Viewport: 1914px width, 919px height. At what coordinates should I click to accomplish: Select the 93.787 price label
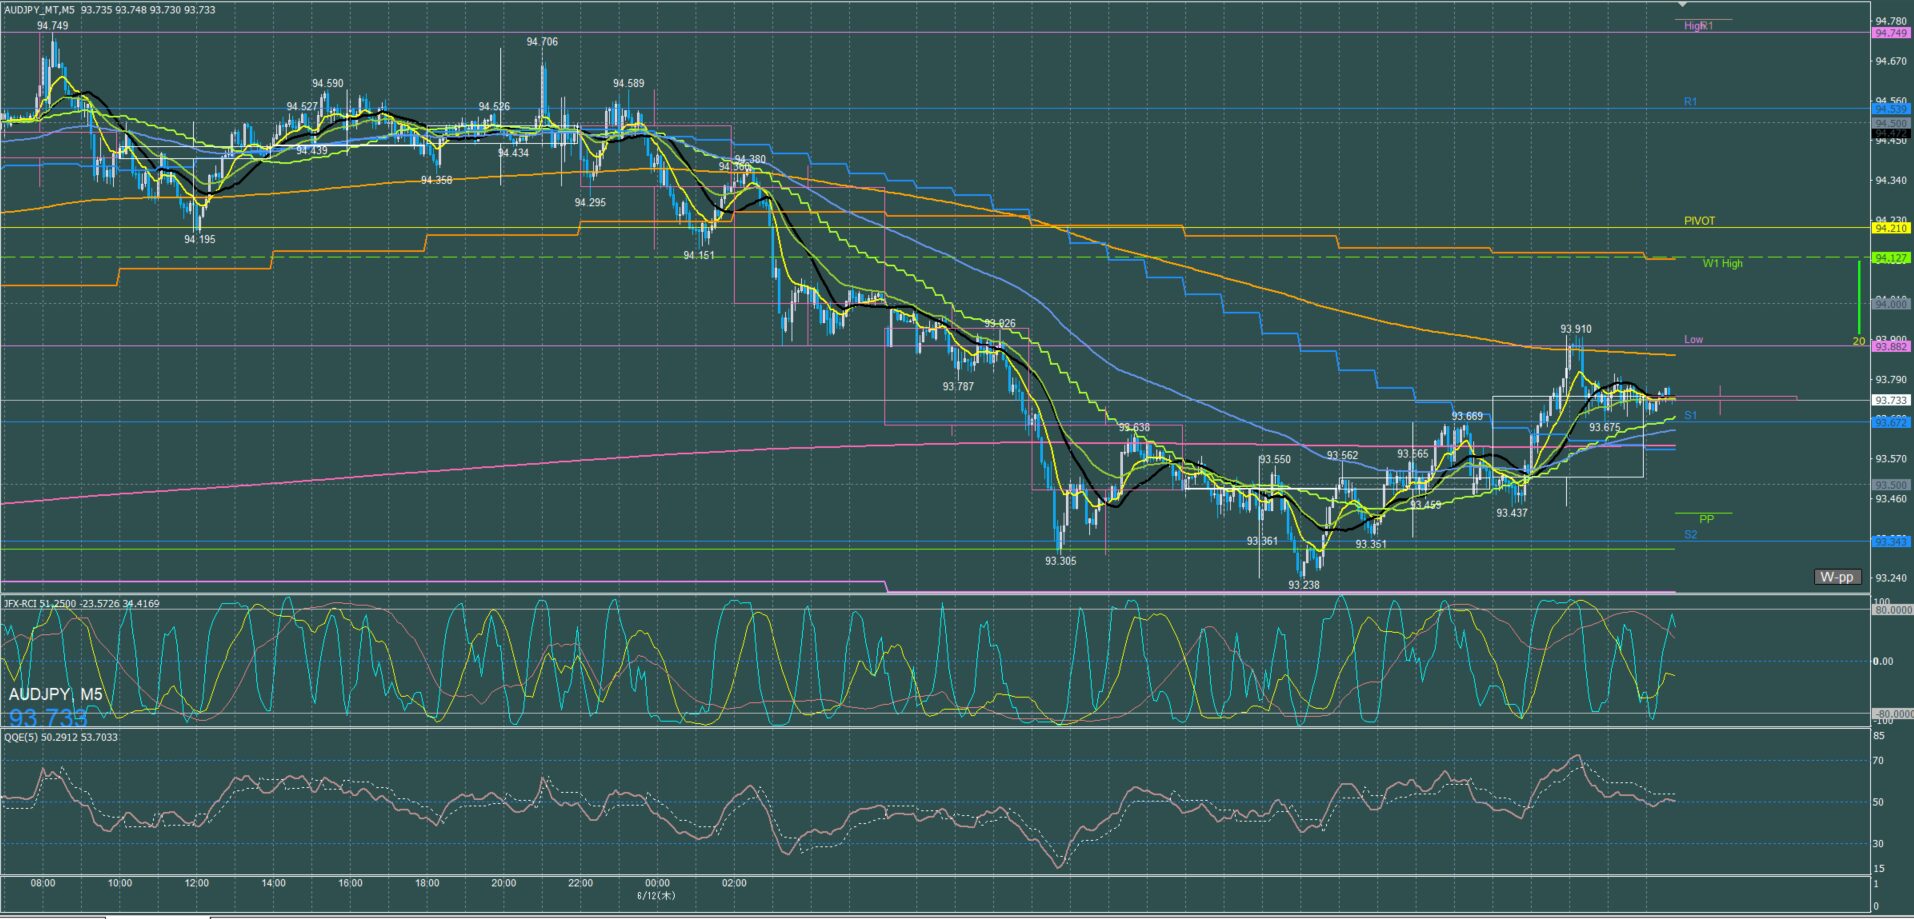coord(958,386)
